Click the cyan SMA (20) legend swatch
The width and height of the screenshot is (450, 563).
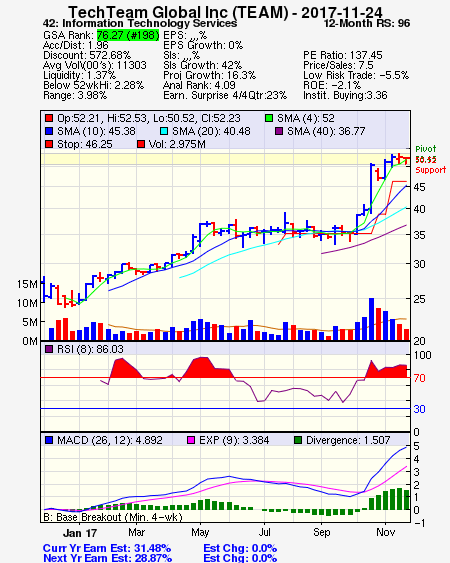(x=164, y=131)
